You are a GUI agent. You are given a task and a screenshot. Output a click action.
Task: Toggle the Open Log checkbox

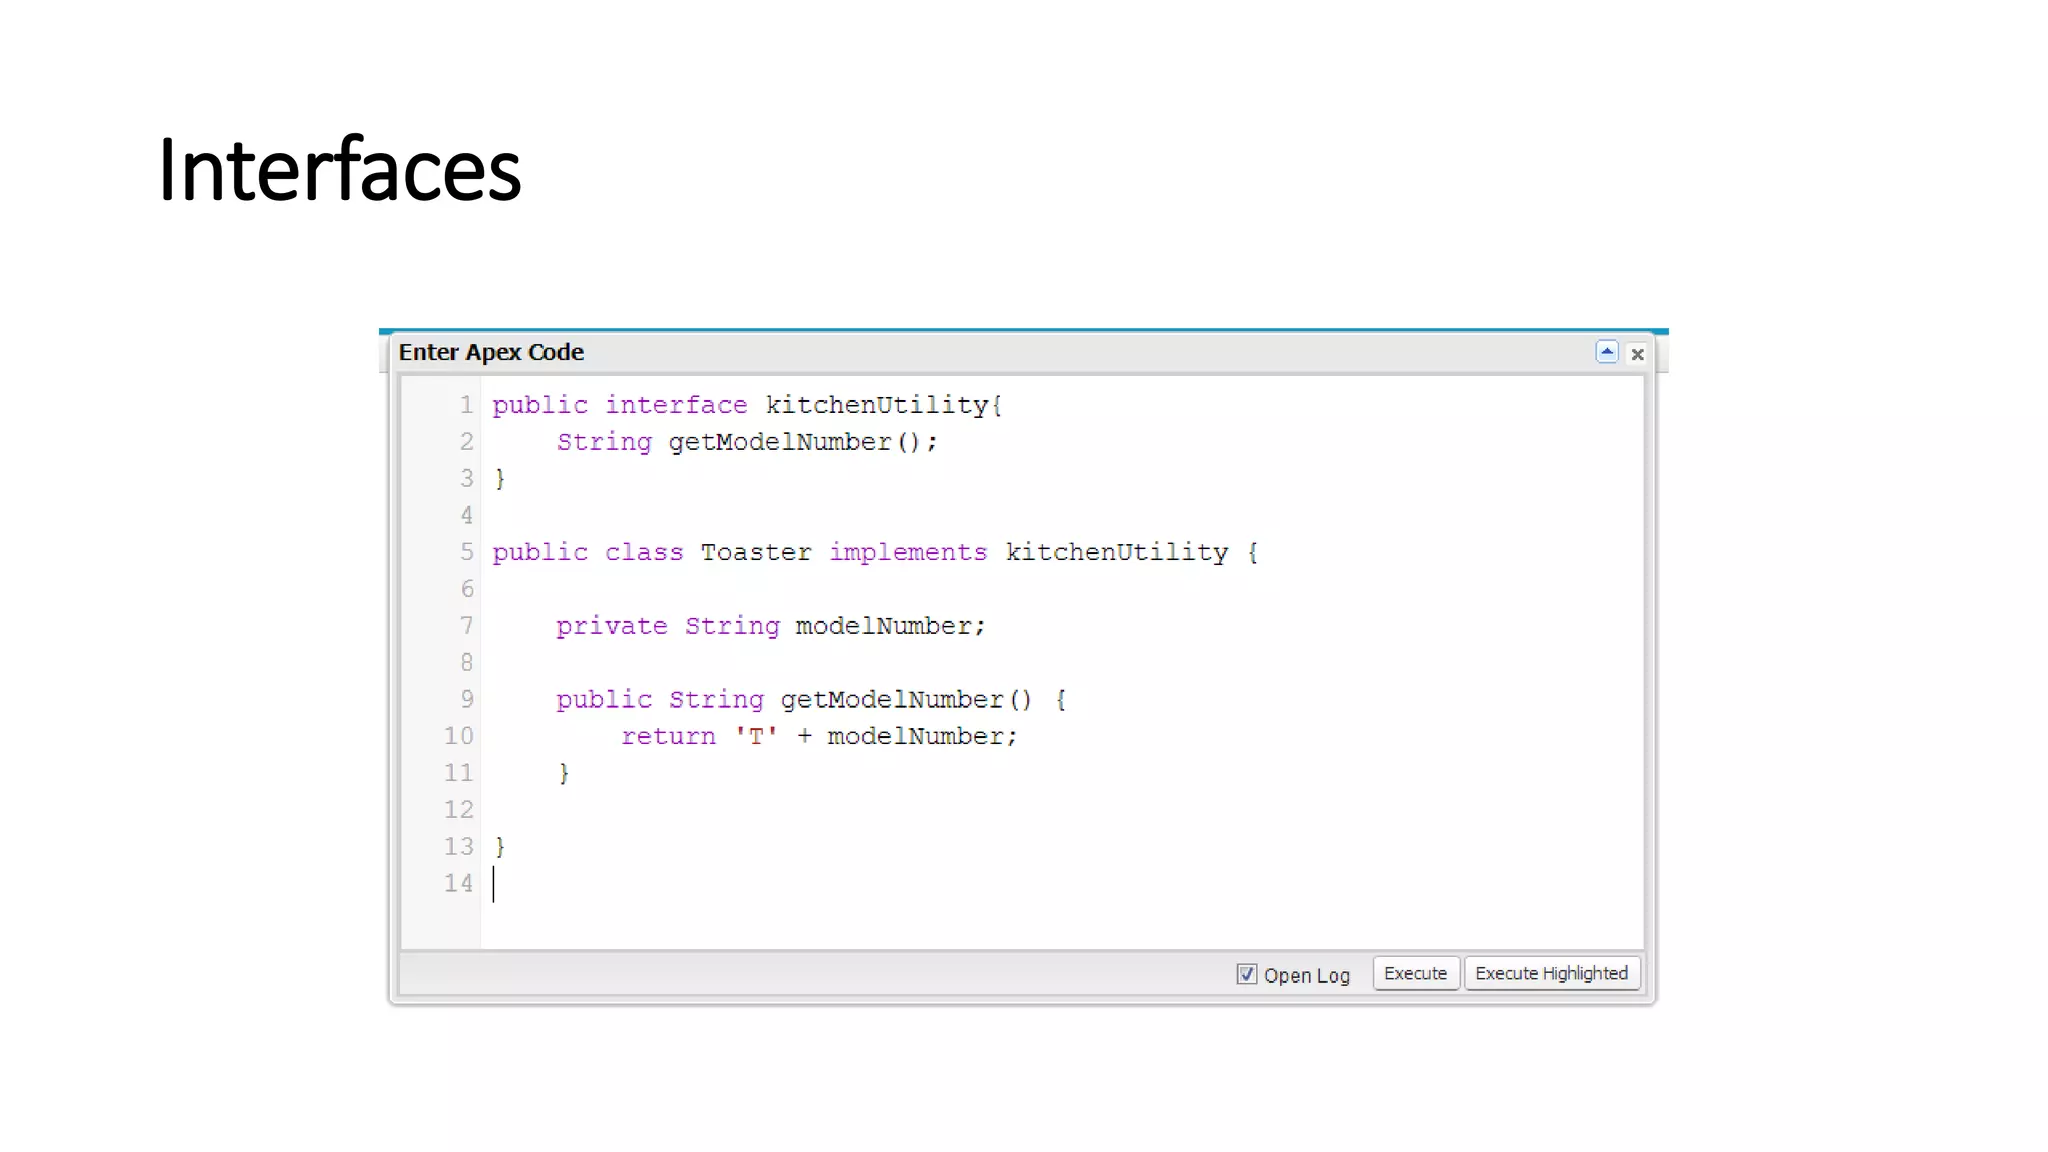coord(1246,974)
